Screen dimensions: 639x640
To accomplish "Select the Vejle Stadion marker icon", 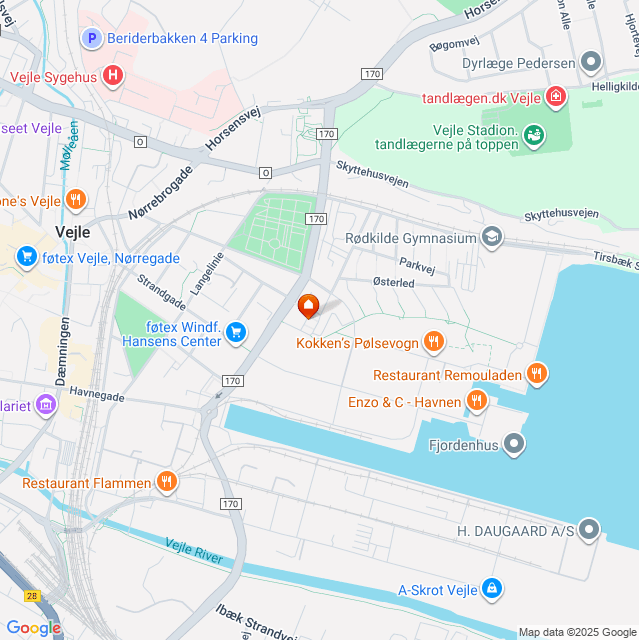I will click(x=534, y=135).
